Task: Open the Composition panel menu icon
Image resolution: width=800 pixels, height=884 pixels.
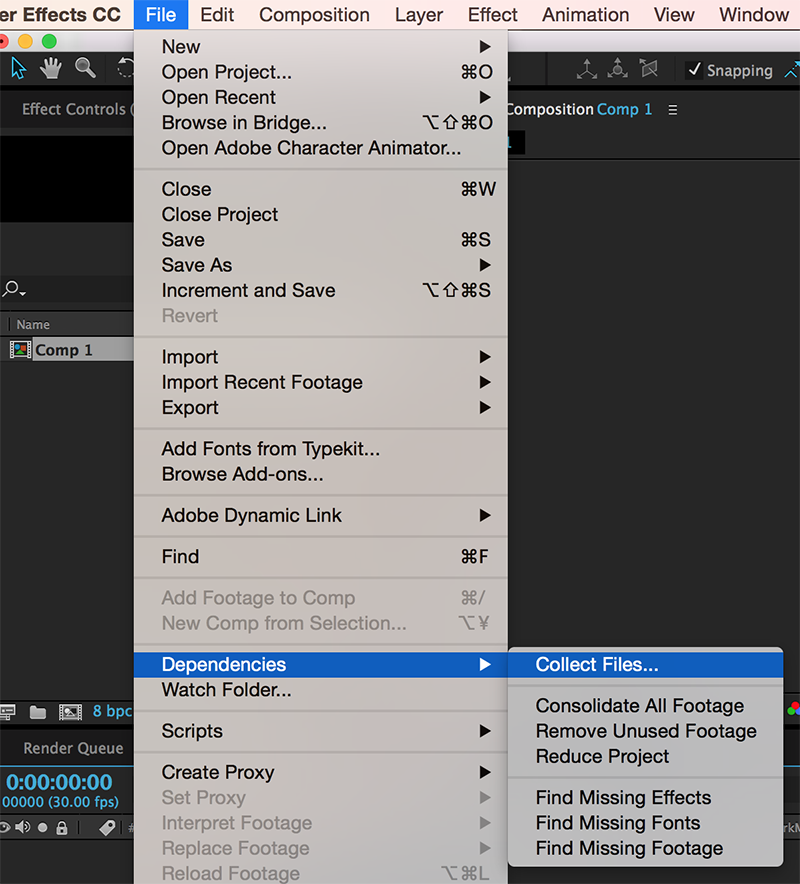Action: 673,110
